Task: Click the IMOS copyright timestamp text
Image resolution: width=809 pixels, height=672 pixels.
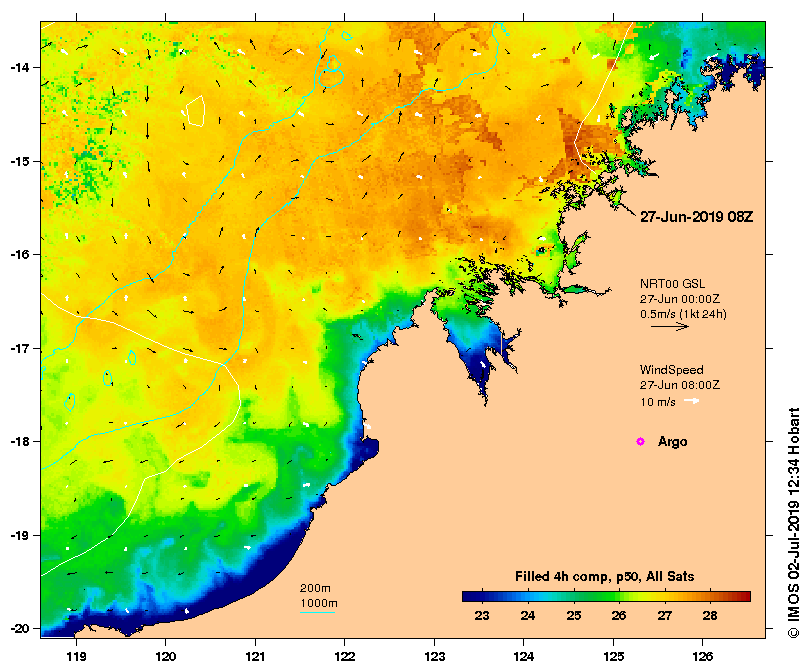Action: click(794, 522)
